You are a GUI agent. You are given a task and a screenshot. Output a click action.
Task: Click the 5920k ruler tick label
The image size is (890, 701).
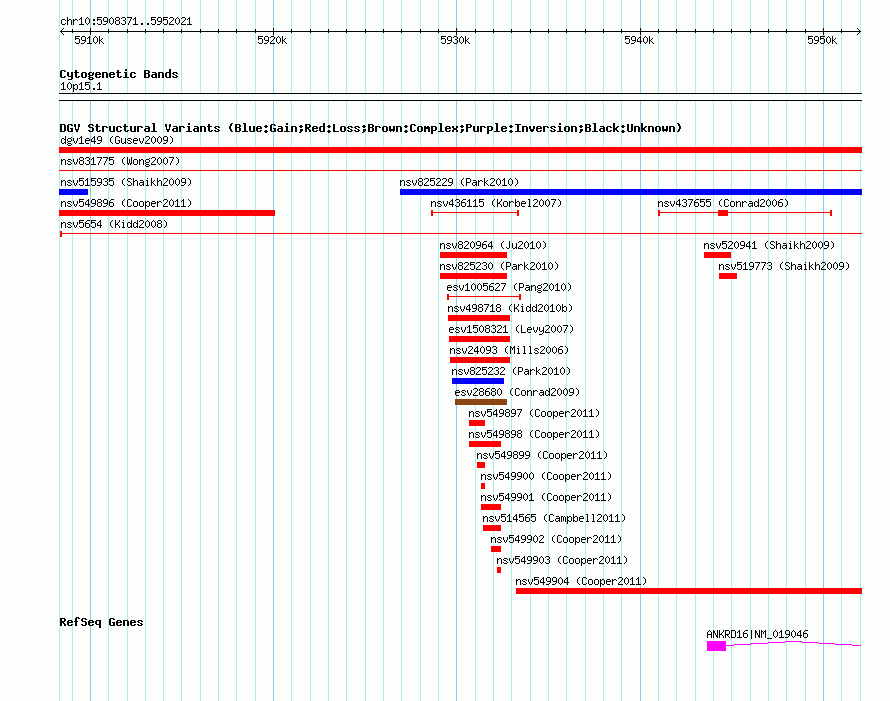[272, 40]
